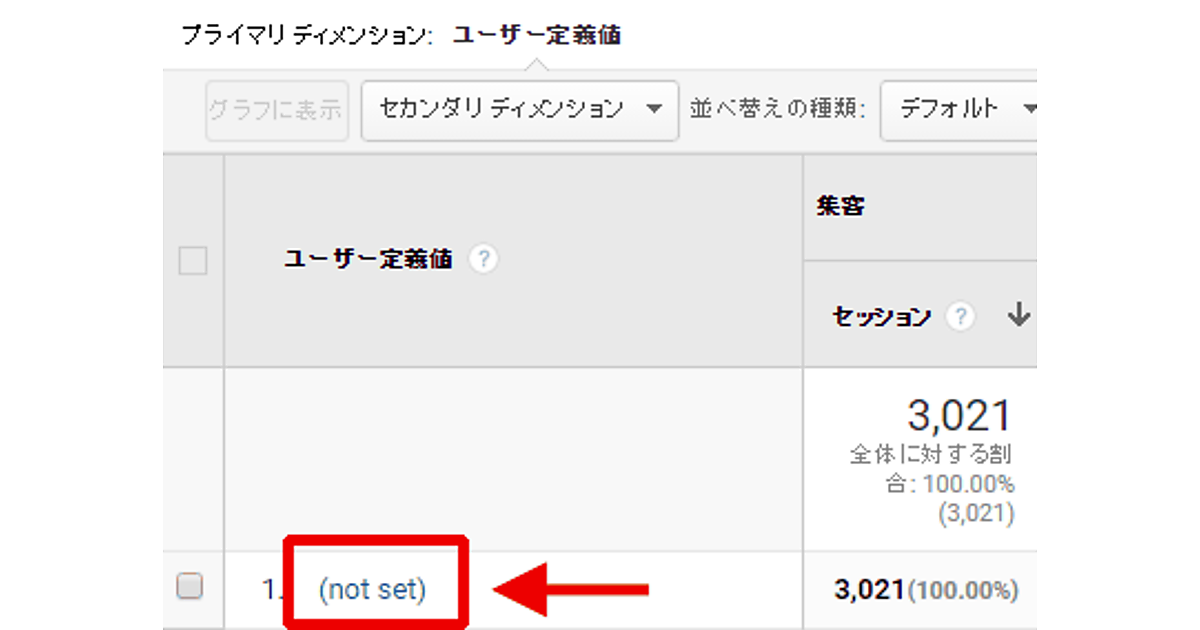1200x630 pixels.
Task: Click the red arrow pointing at (not set)
Action: tap(572, 590)
